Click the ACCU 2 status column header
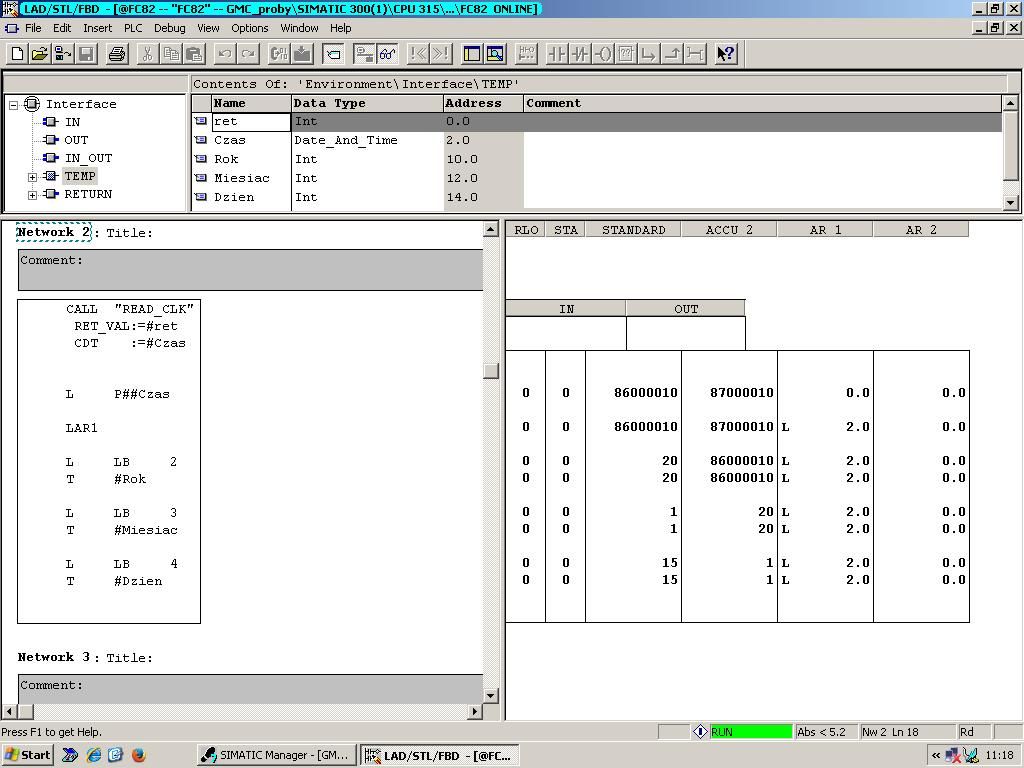This screenshot has width=1024, height=768. (729, 230)
